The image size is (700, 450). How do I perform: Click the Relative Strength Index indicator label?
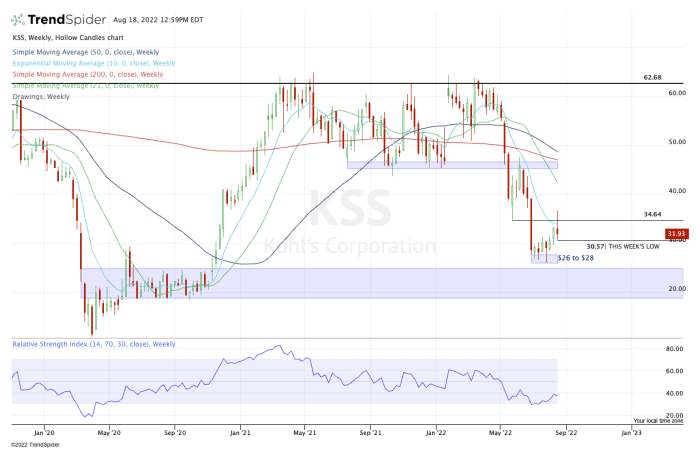point(94,344)
